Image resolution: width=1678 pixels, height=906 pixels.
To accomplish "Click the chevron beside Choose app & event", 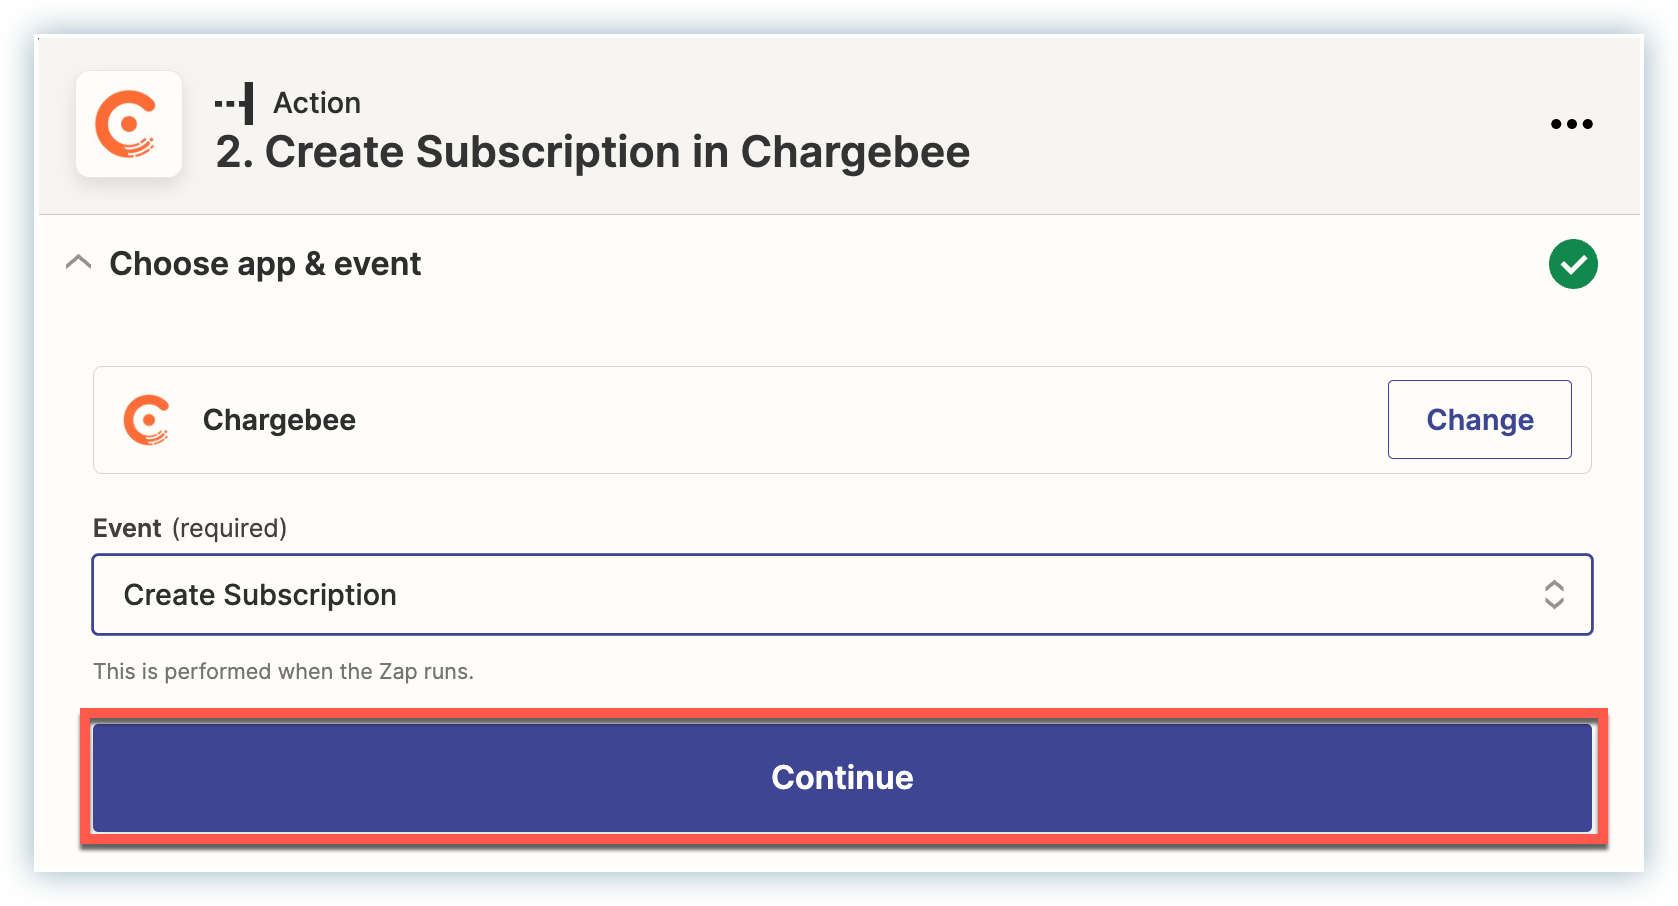I will (x=78, y=262).
